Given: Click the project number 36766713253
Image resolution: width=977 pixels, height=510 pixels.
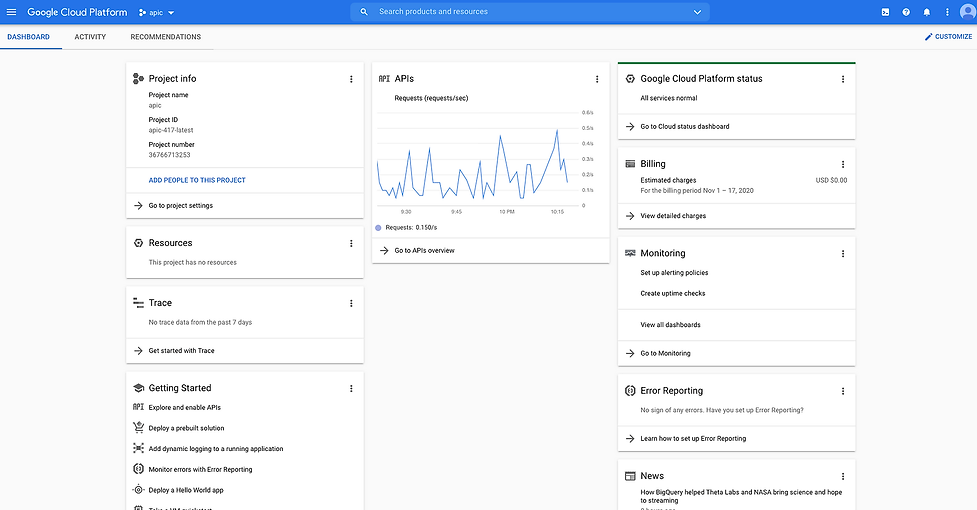Looking at the screenshot, I should pyautogui.click(x=169, y=155).
